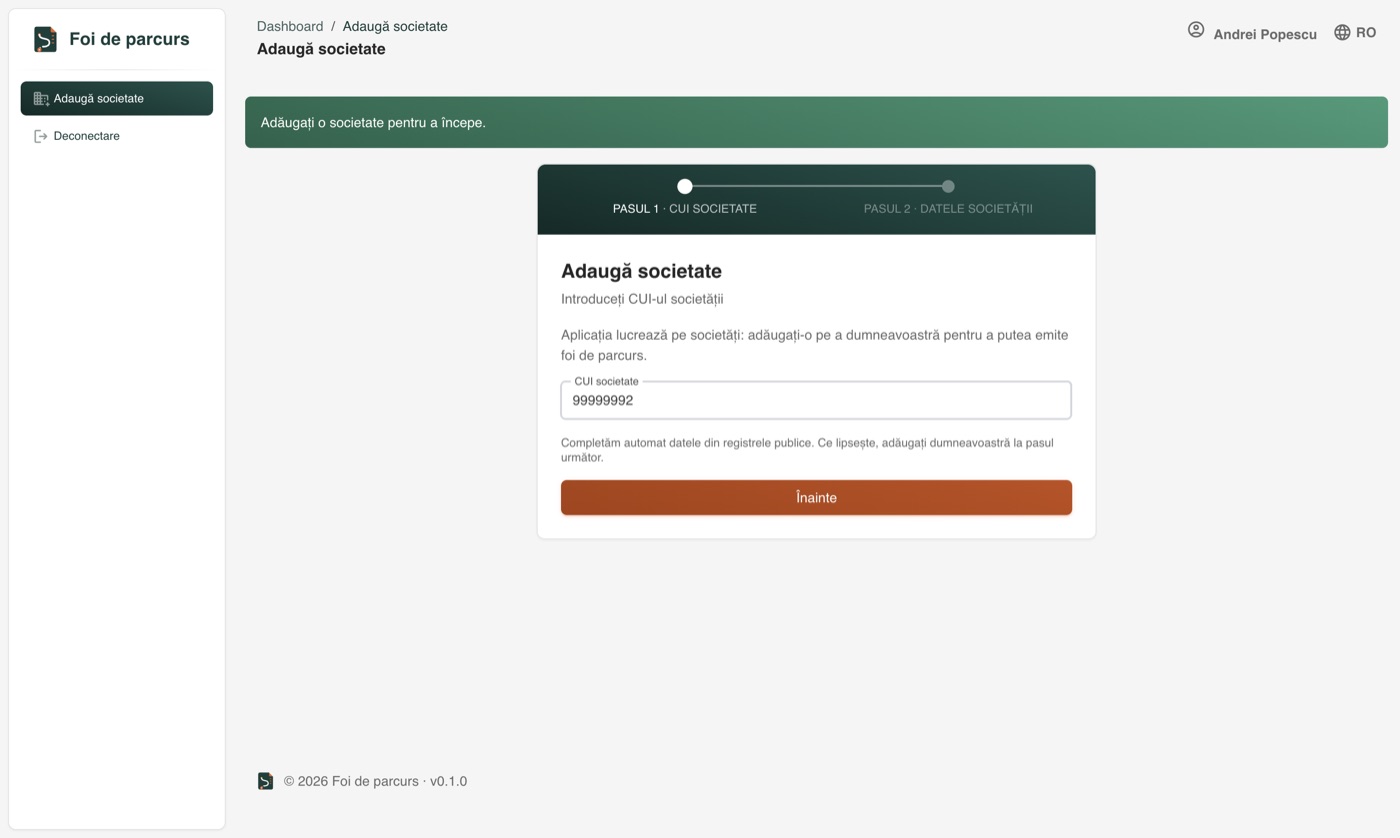
Task: Click the second step circle in progress indicator
Action: click(948, 186)
